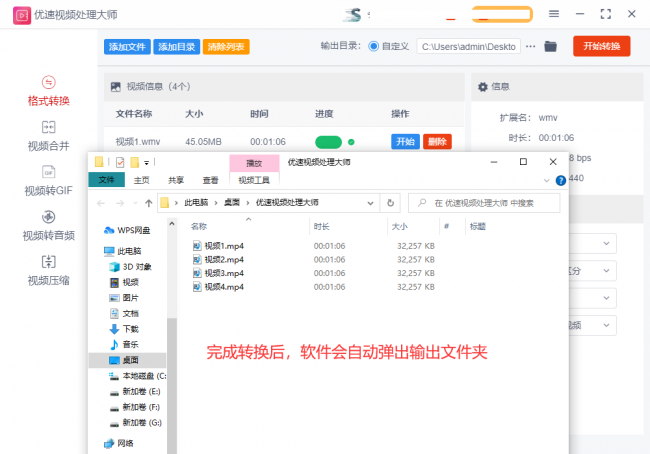650x454 pixels.
Task: Click the Explorer back arrow
Action: pyautogui.click(x=101, y=203)
